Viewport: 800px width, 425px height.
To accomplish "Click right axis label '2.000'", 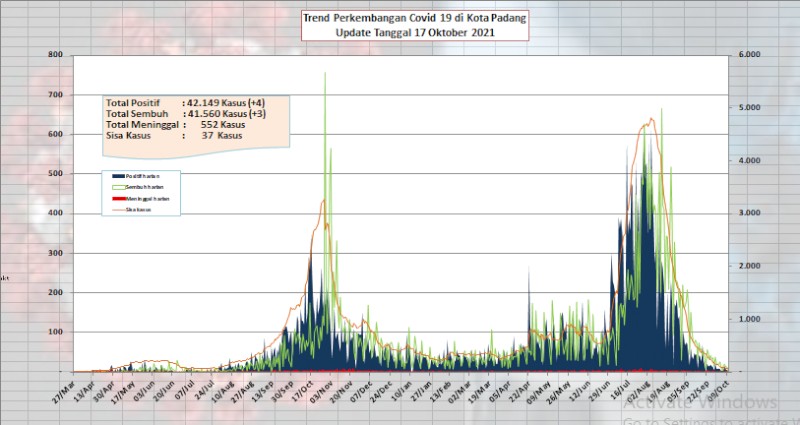I will click(749, 266).
